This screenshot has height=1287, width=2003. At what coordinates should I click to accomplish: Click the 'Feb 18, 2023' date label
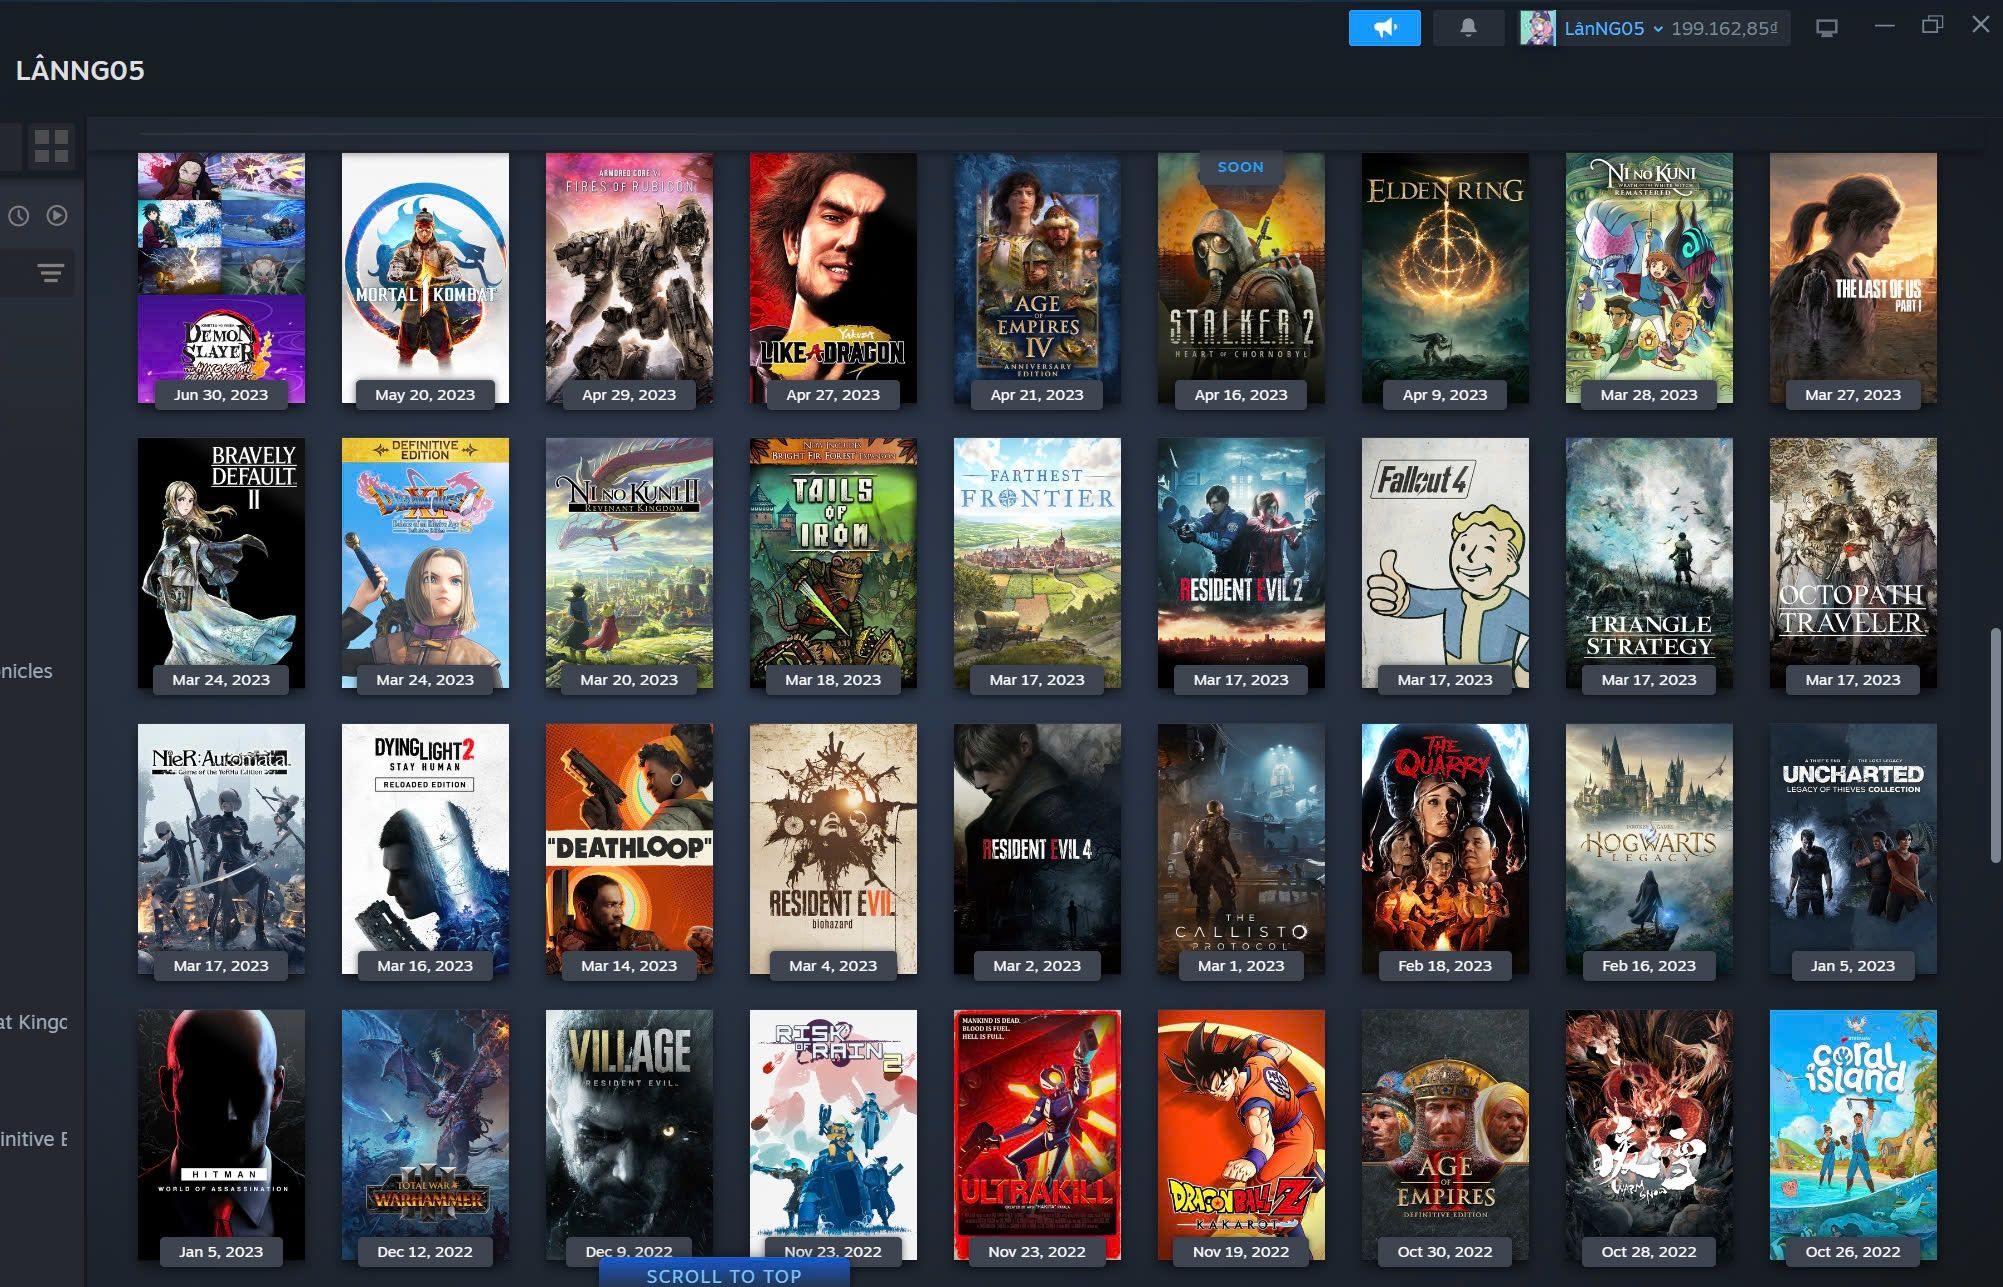pos(1445,965)
